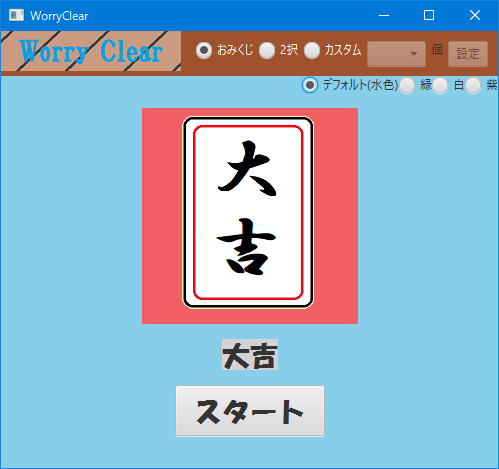Image resolution: width=499 pixels, height=469 pixels.
Task: Close the WorryClear window
Action: (475, 15)
